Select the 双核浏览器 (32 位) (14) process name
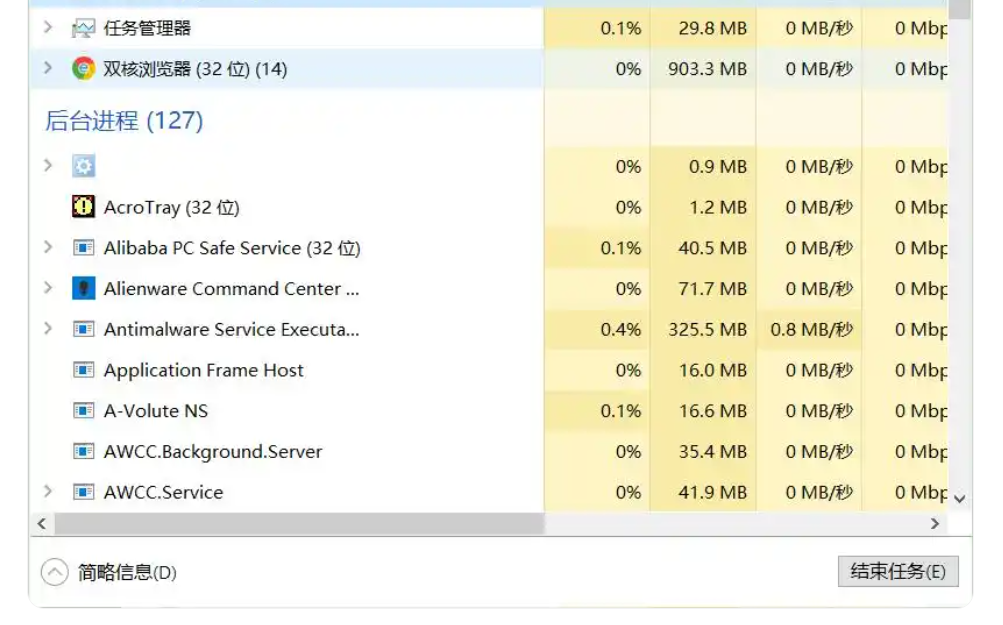The height and width of the screenshot is (625, 1003). point(195,68)
